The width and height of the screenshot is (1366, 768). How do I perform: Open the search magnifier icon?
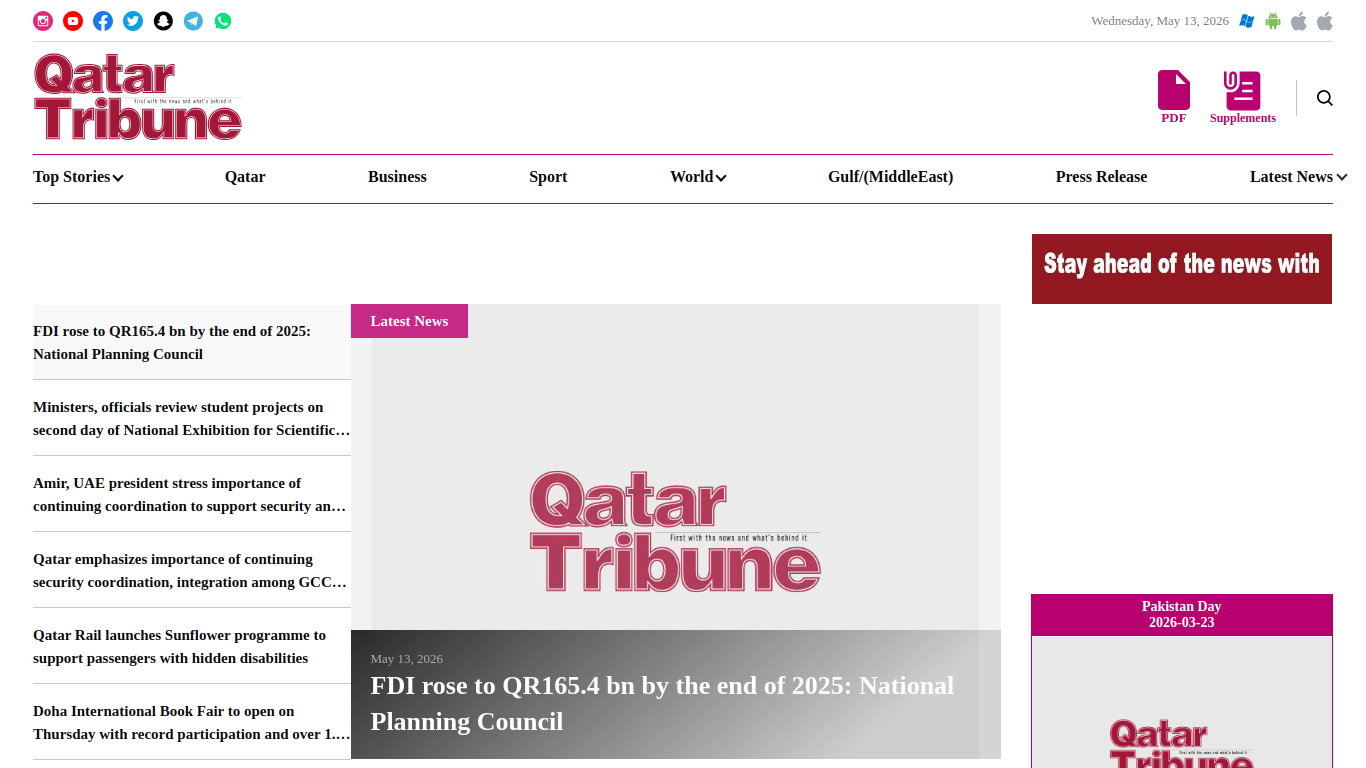coord(1325,98)
